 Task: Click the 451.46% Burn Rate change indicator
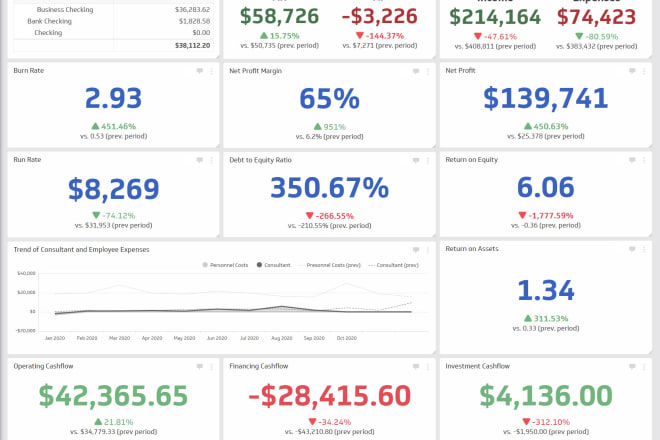(113, 126)
